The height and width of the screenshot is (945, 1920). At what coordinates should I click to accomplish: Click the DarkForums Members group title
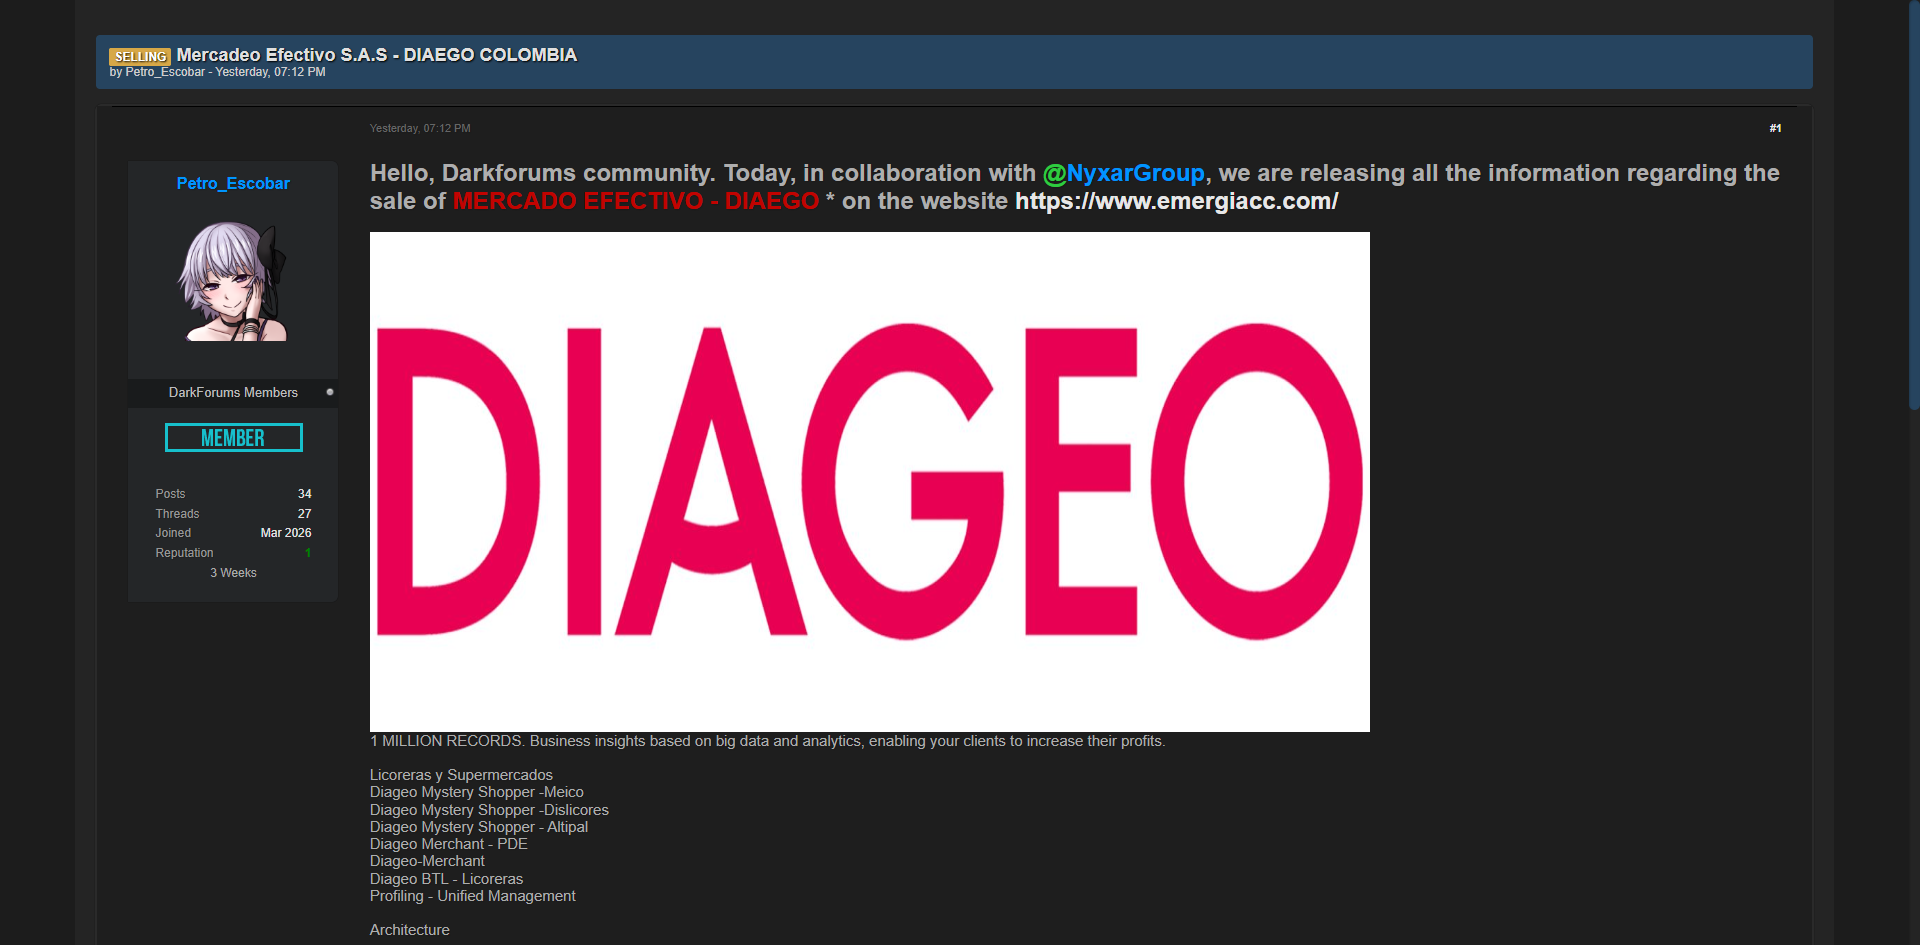click(x=233, y=393)
